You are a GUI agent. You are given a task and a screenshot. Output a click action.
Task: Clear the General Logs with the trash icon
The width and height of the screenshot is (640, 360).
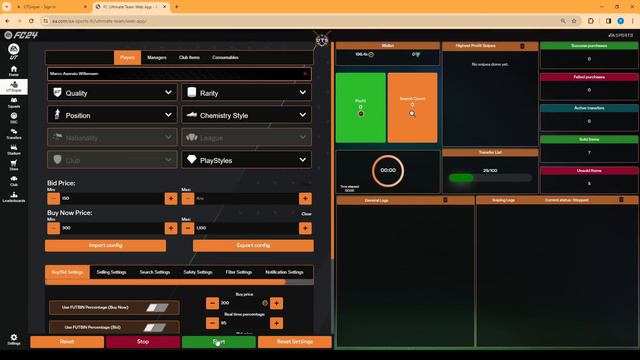[445, 200]
